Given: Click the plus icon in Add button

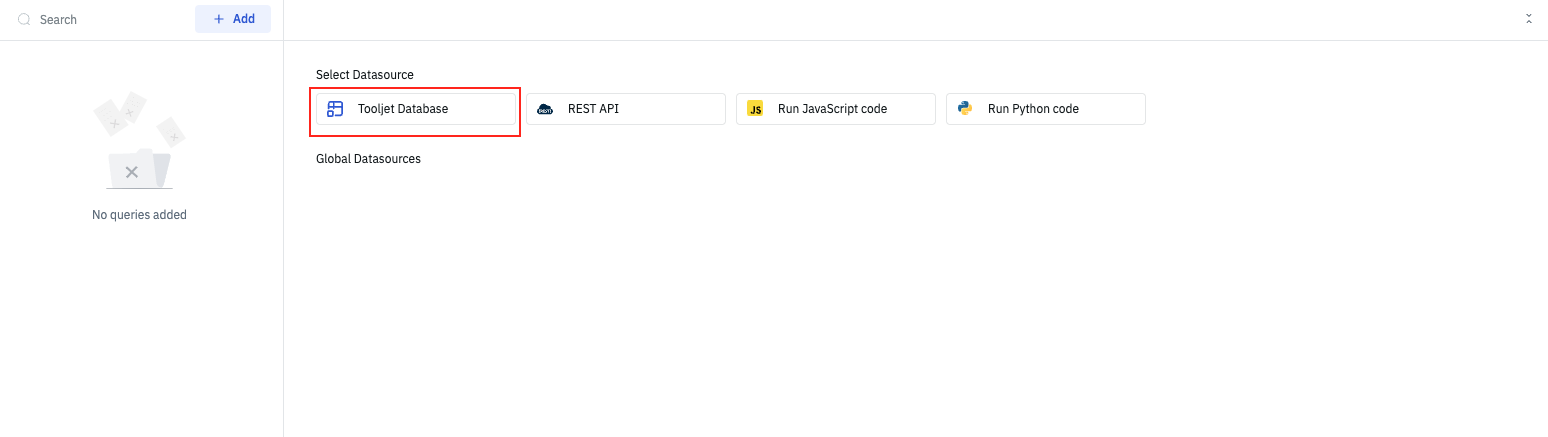Looking at the screenshot, I should click(219, 19).
